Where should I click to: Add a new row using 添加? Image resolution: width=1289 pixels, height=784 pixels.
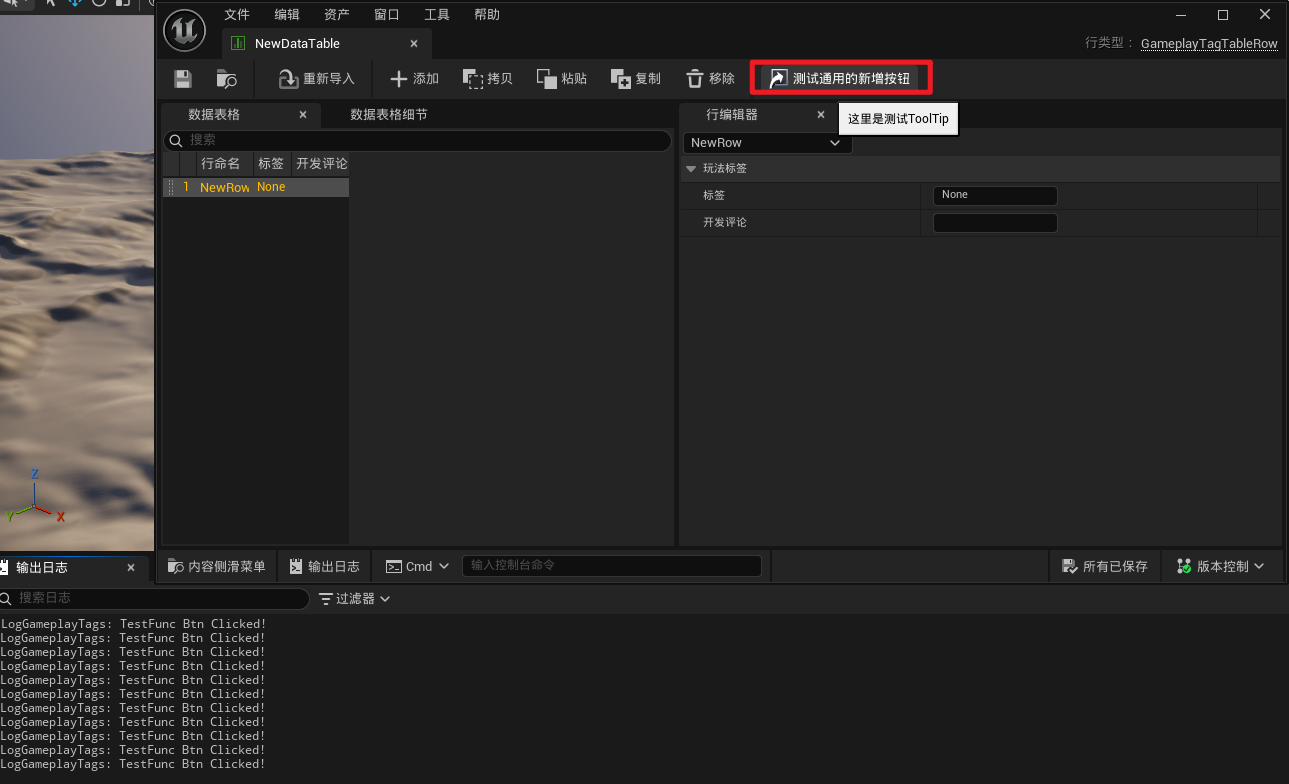[413, 78]
